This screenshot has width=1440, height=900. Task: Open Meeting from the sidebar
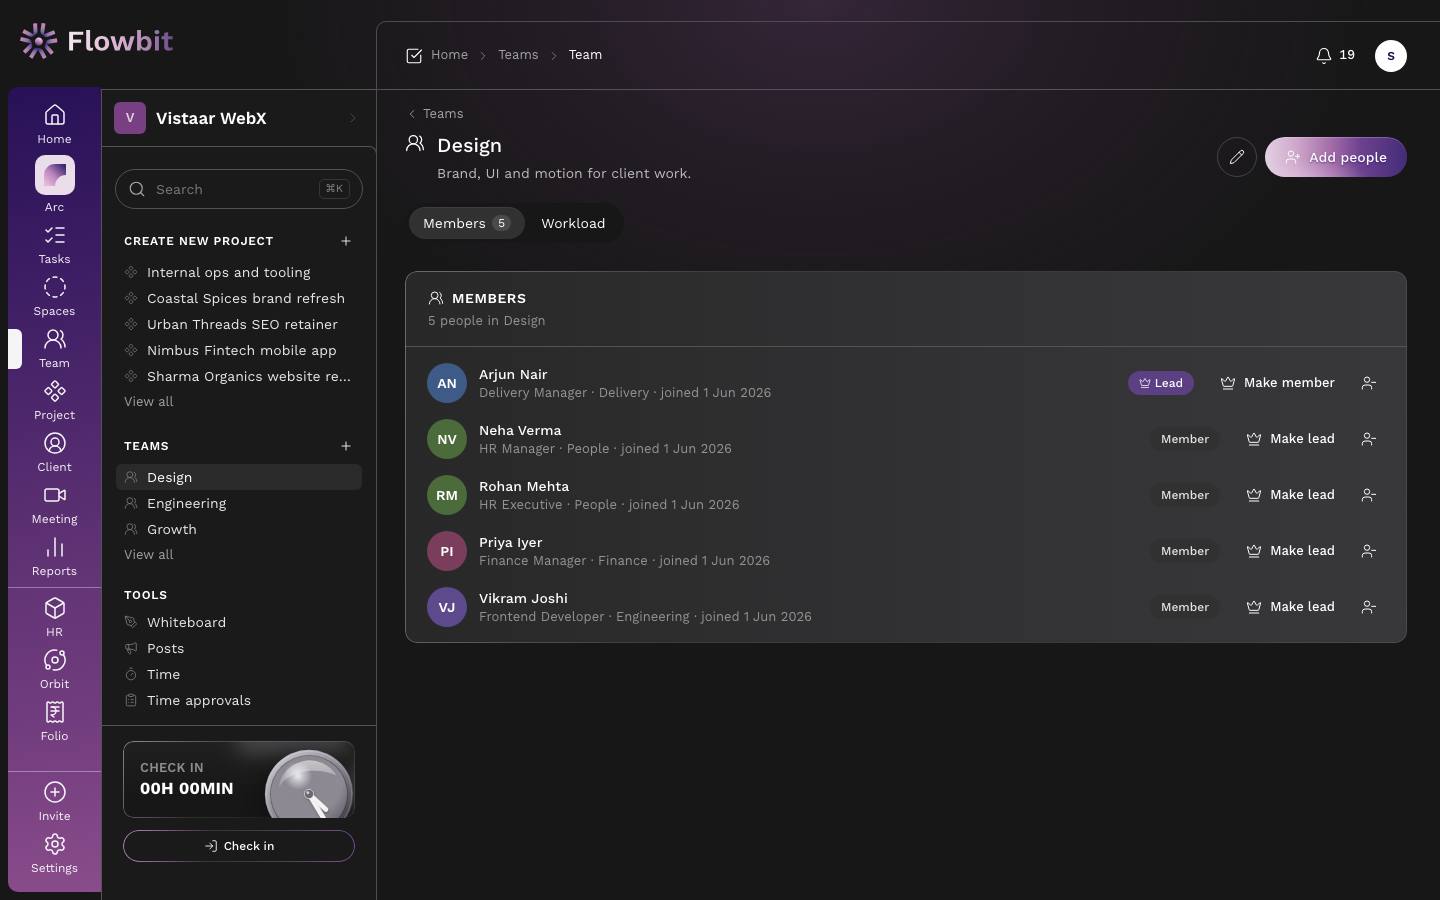(54, 505)
